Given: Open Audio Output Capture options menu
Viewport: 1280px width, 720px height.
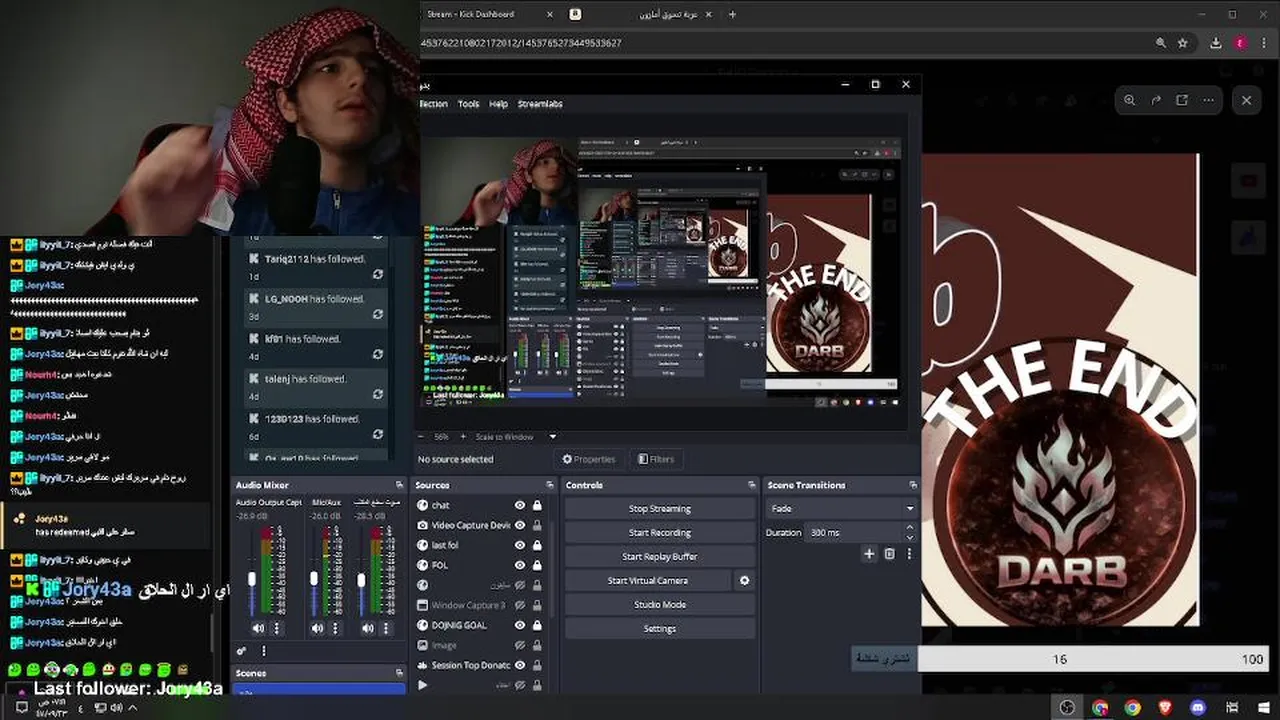Looking at the screenshot, I should pos(277,628).
